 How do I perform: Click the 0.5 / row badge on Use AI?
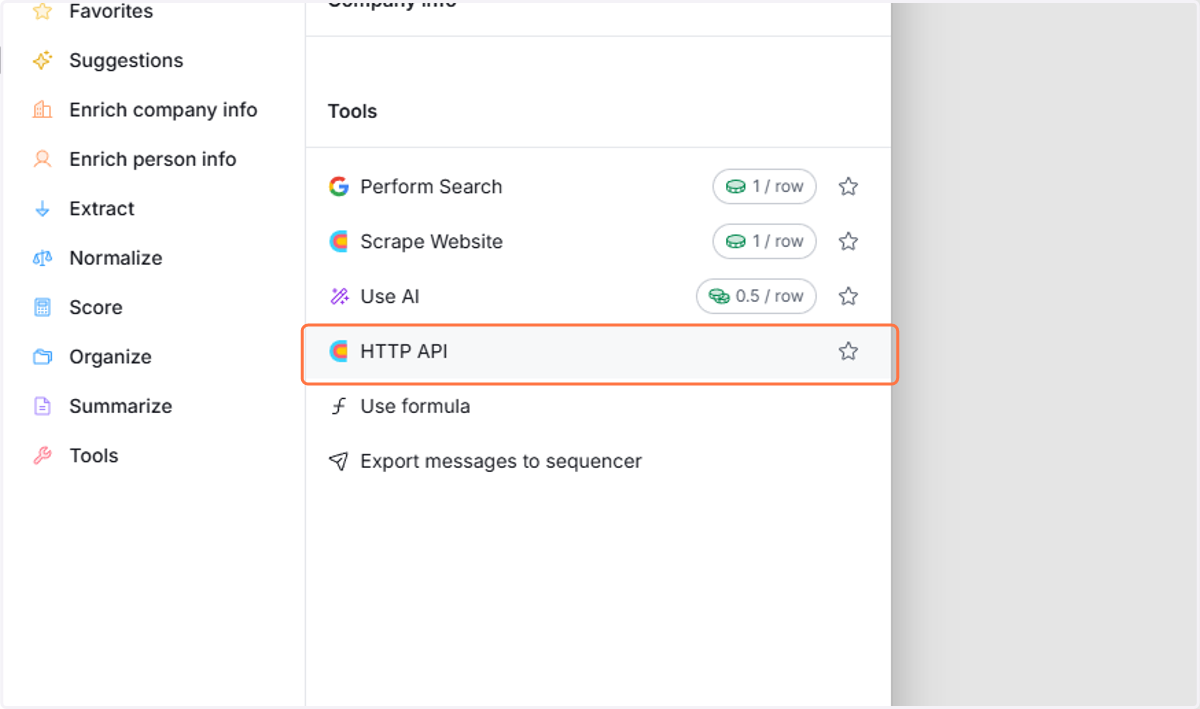click(x=756, y=297)
